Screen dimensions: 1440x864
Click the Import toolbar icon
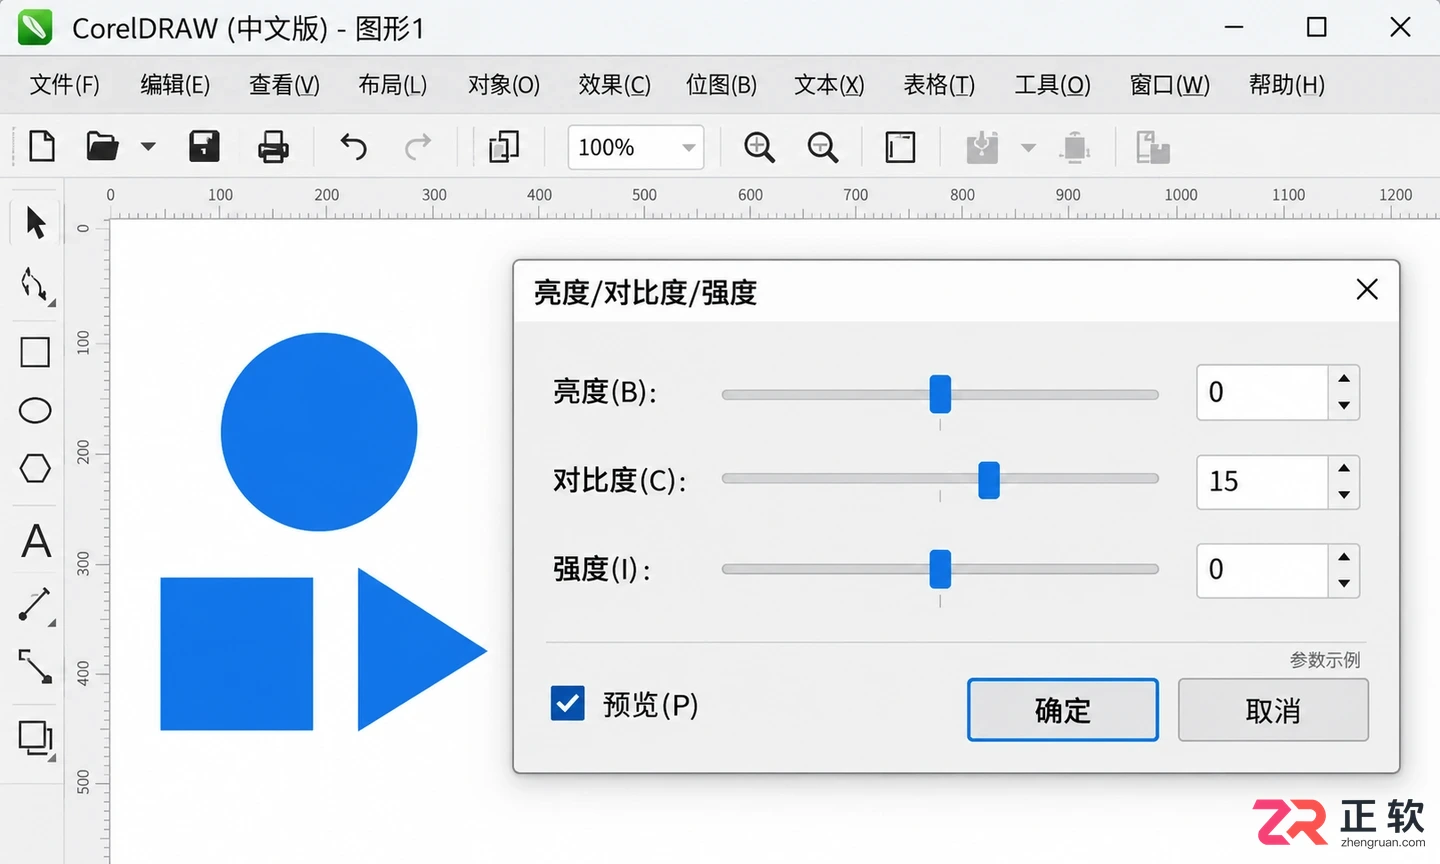982,148
